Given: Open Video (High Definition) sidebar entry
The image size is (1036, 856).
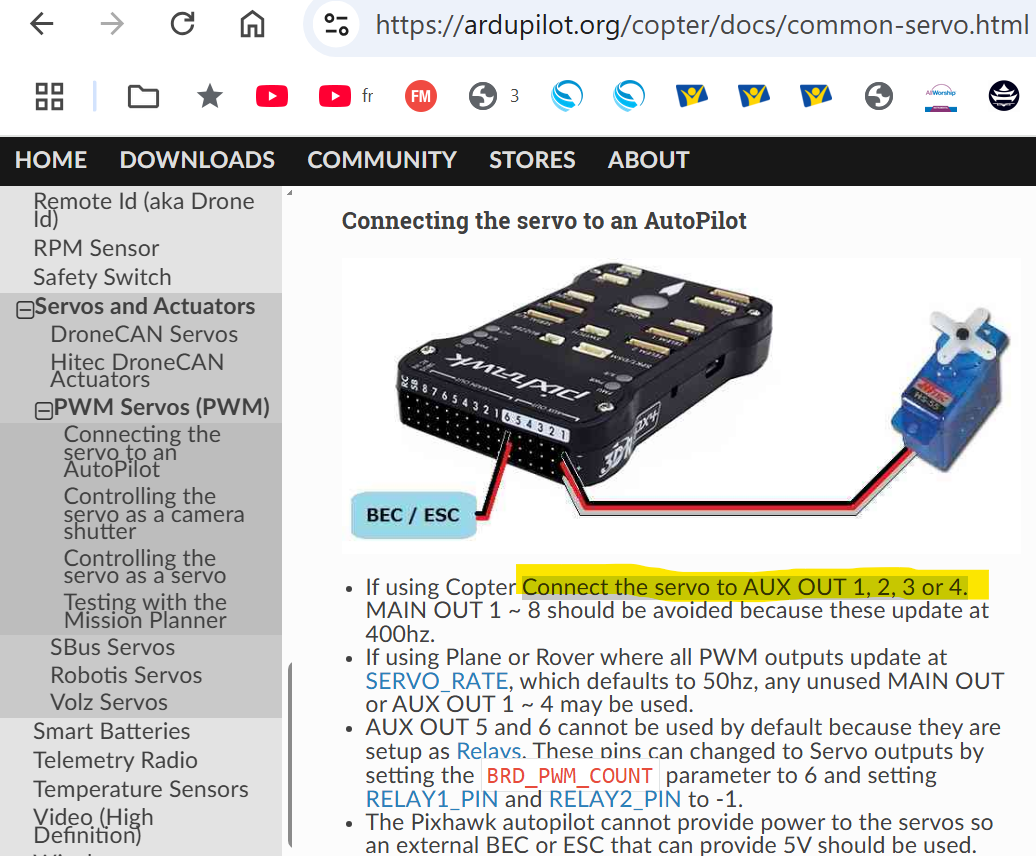Looking at the screenshot, I should coord(93,826).
